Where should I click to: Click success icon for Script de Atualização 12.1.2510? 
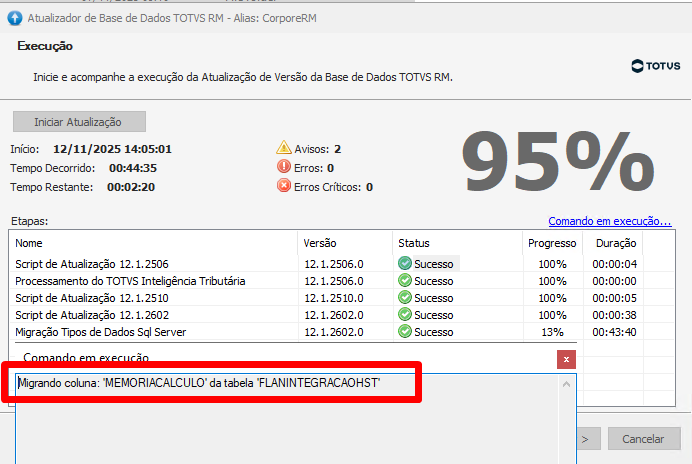click(405, 298)
